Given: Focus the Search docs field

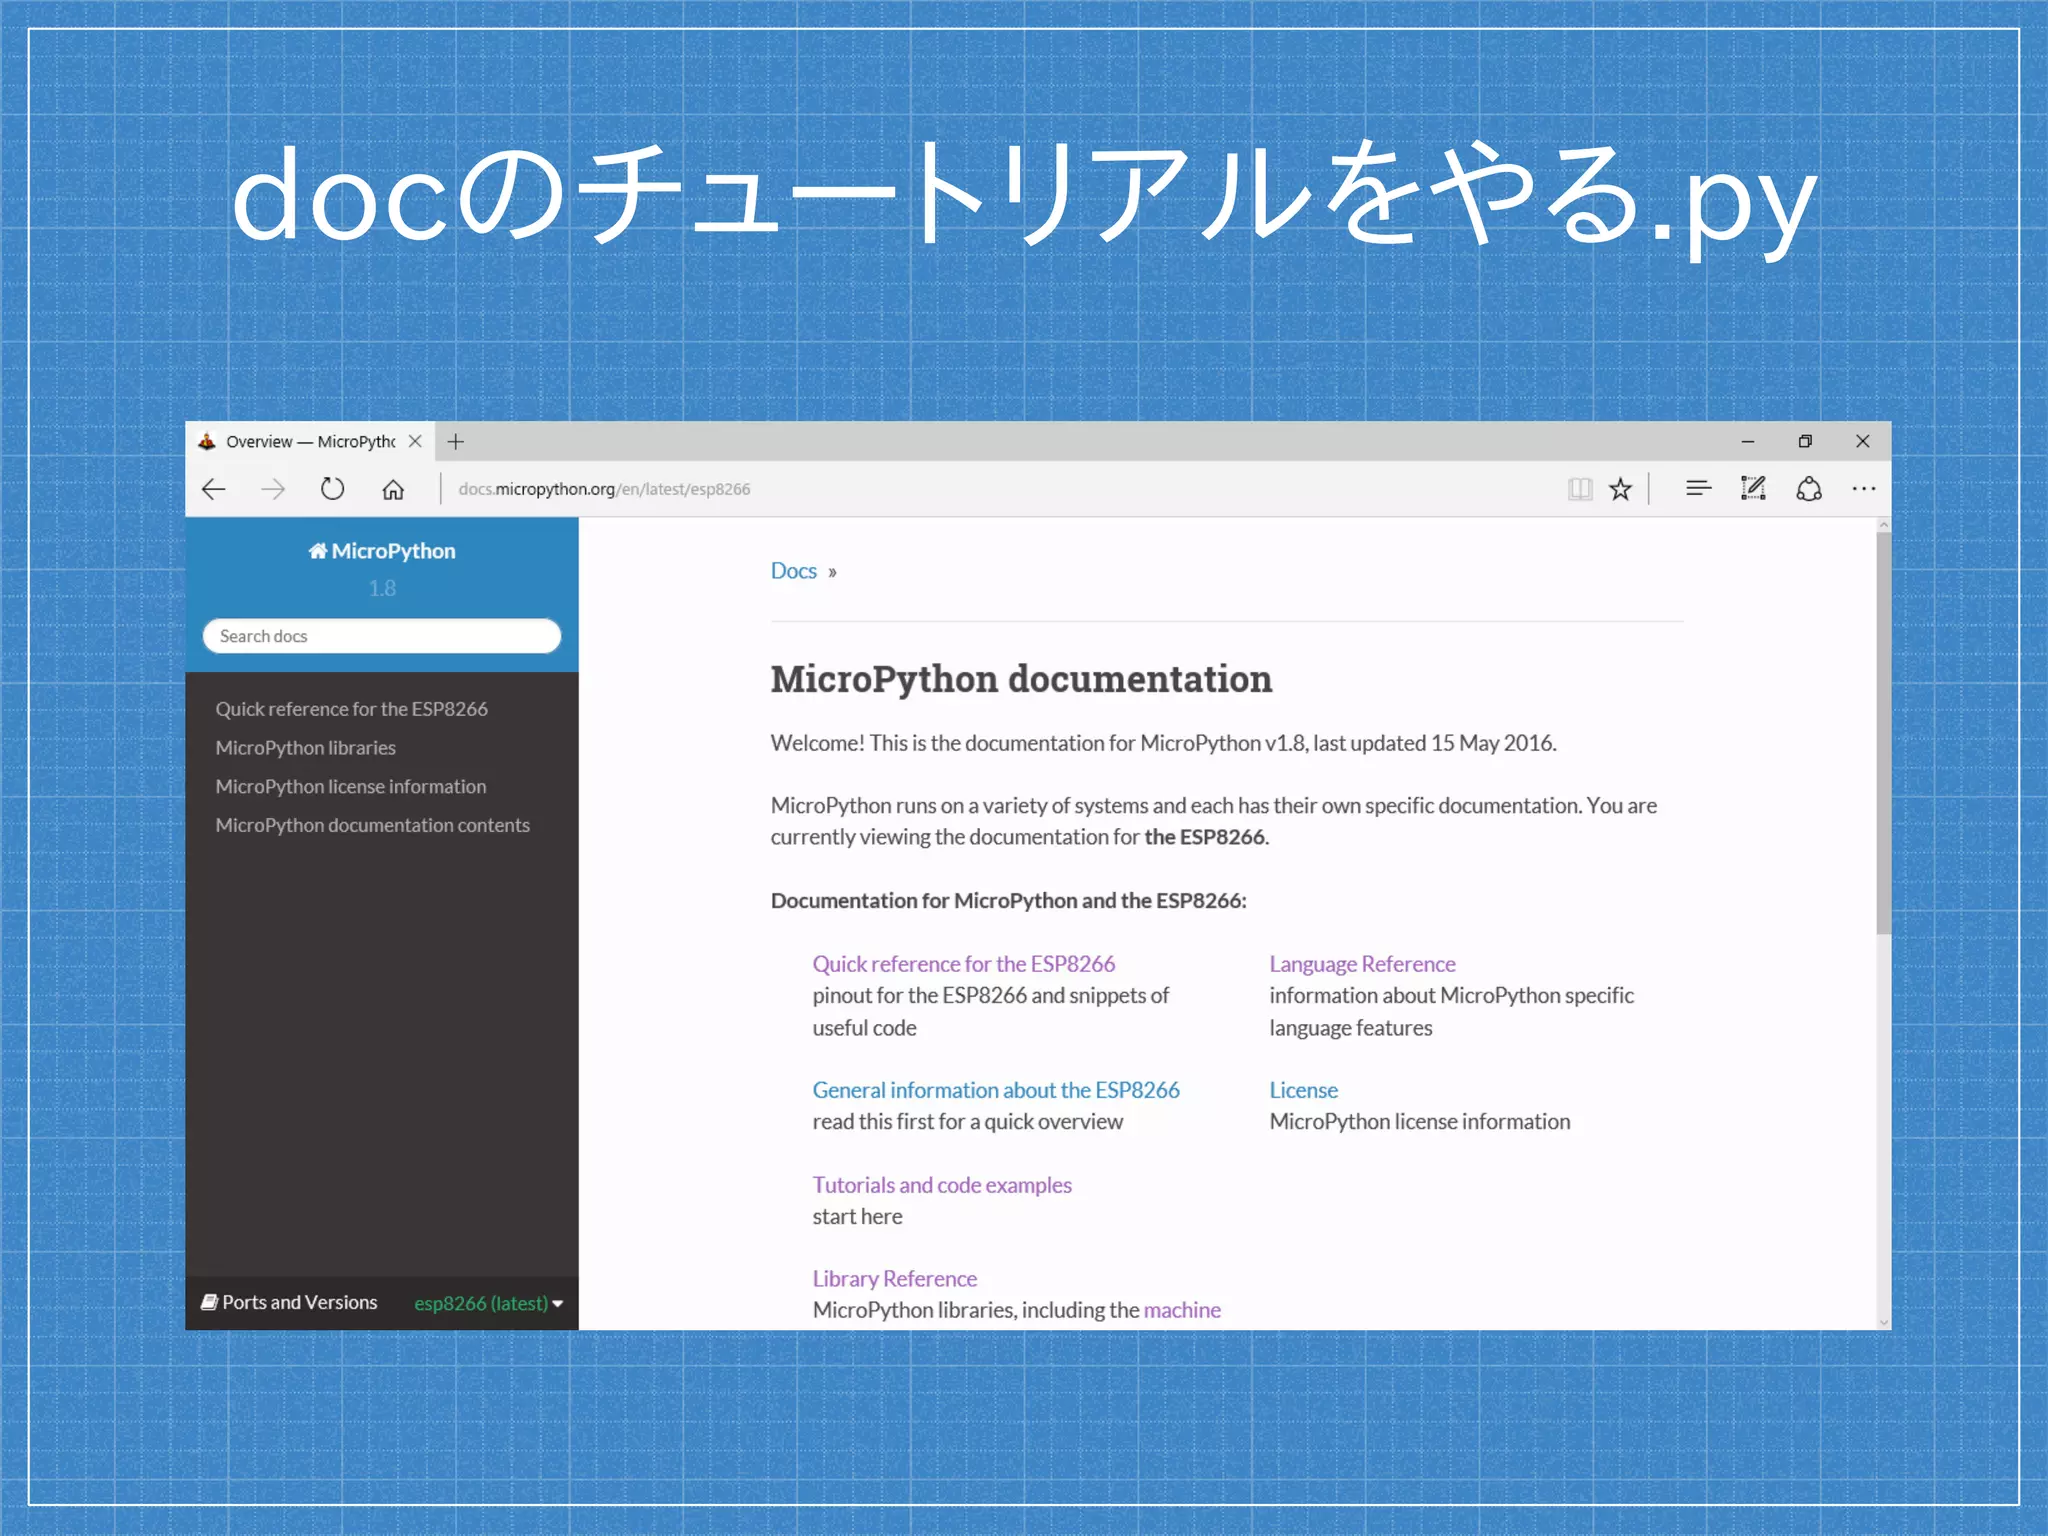Looking at the screenshot, I should (x=382, y=636).
